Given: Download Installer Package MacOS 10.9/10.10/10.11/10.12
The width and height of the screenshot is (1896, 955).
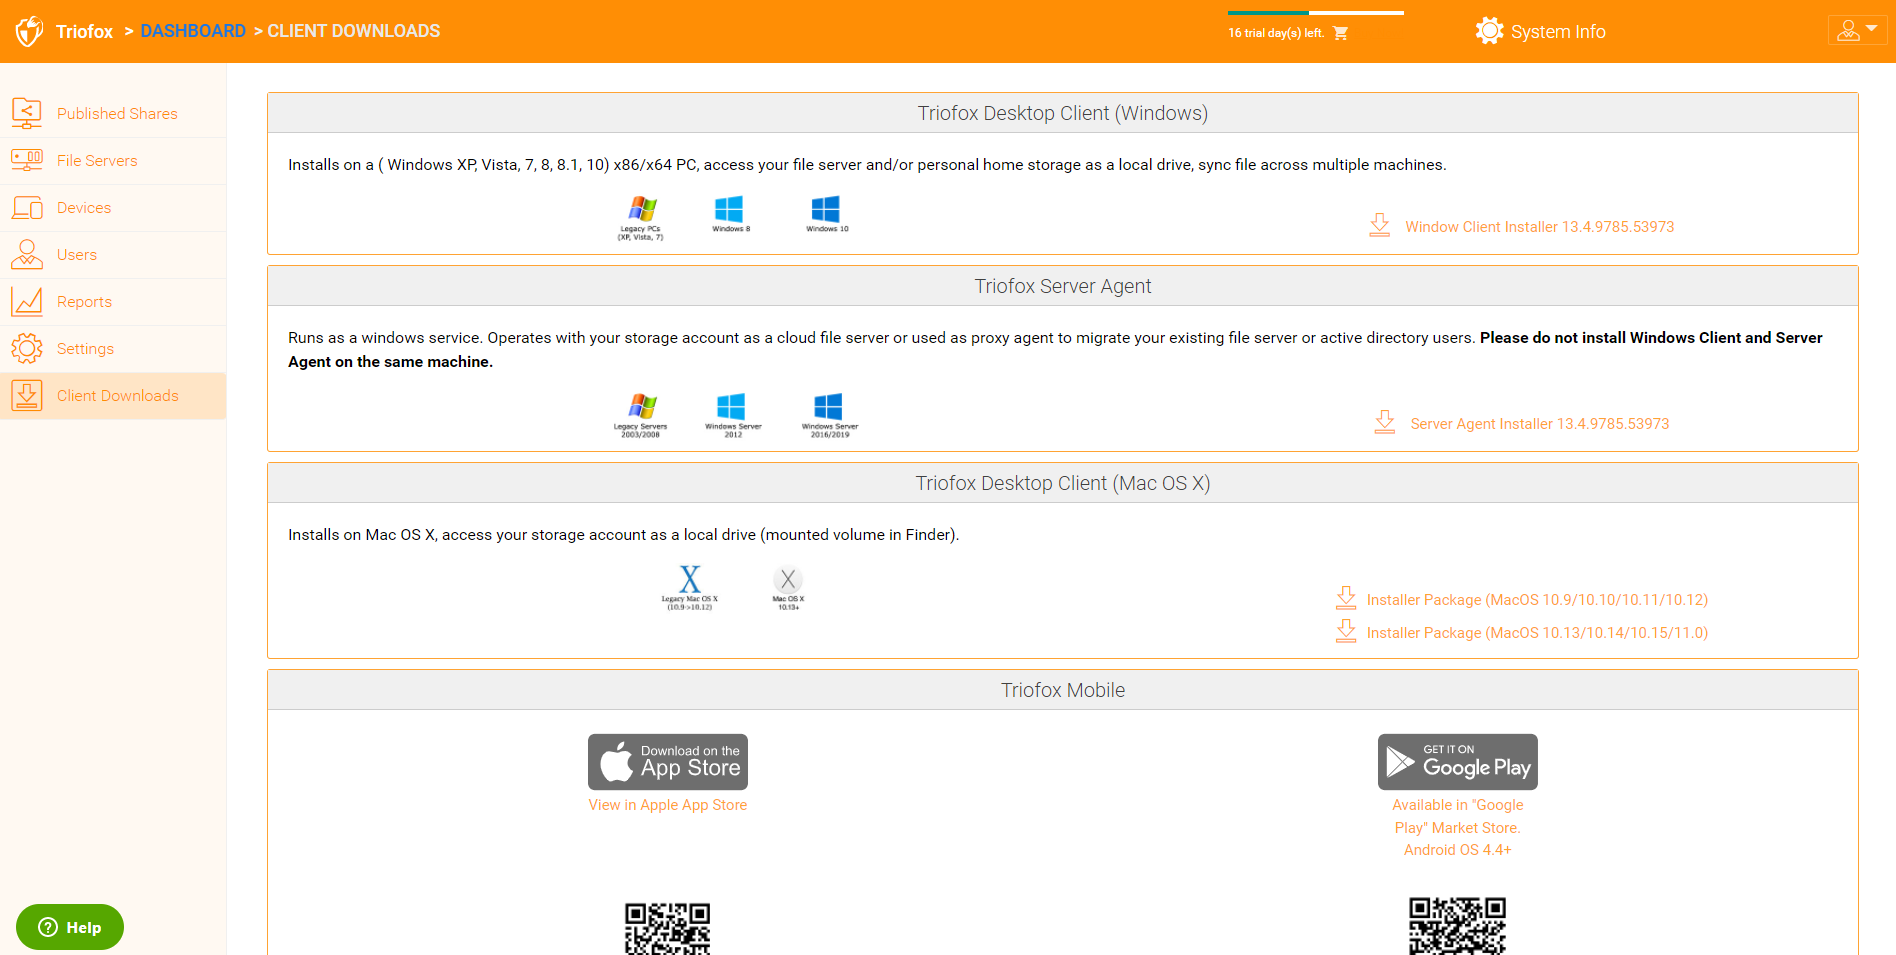Looking at the screenshot, I should pyautogui.click(x=1537, y=600).
